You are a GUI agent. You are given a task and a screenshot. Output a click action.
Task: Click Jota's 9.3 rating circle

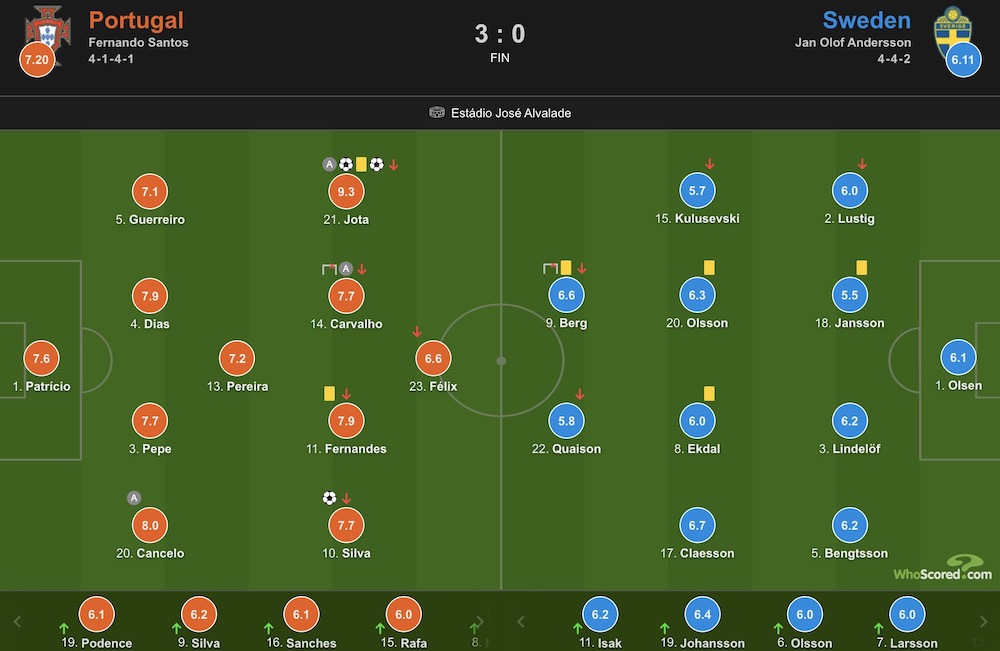click(346, 191)
